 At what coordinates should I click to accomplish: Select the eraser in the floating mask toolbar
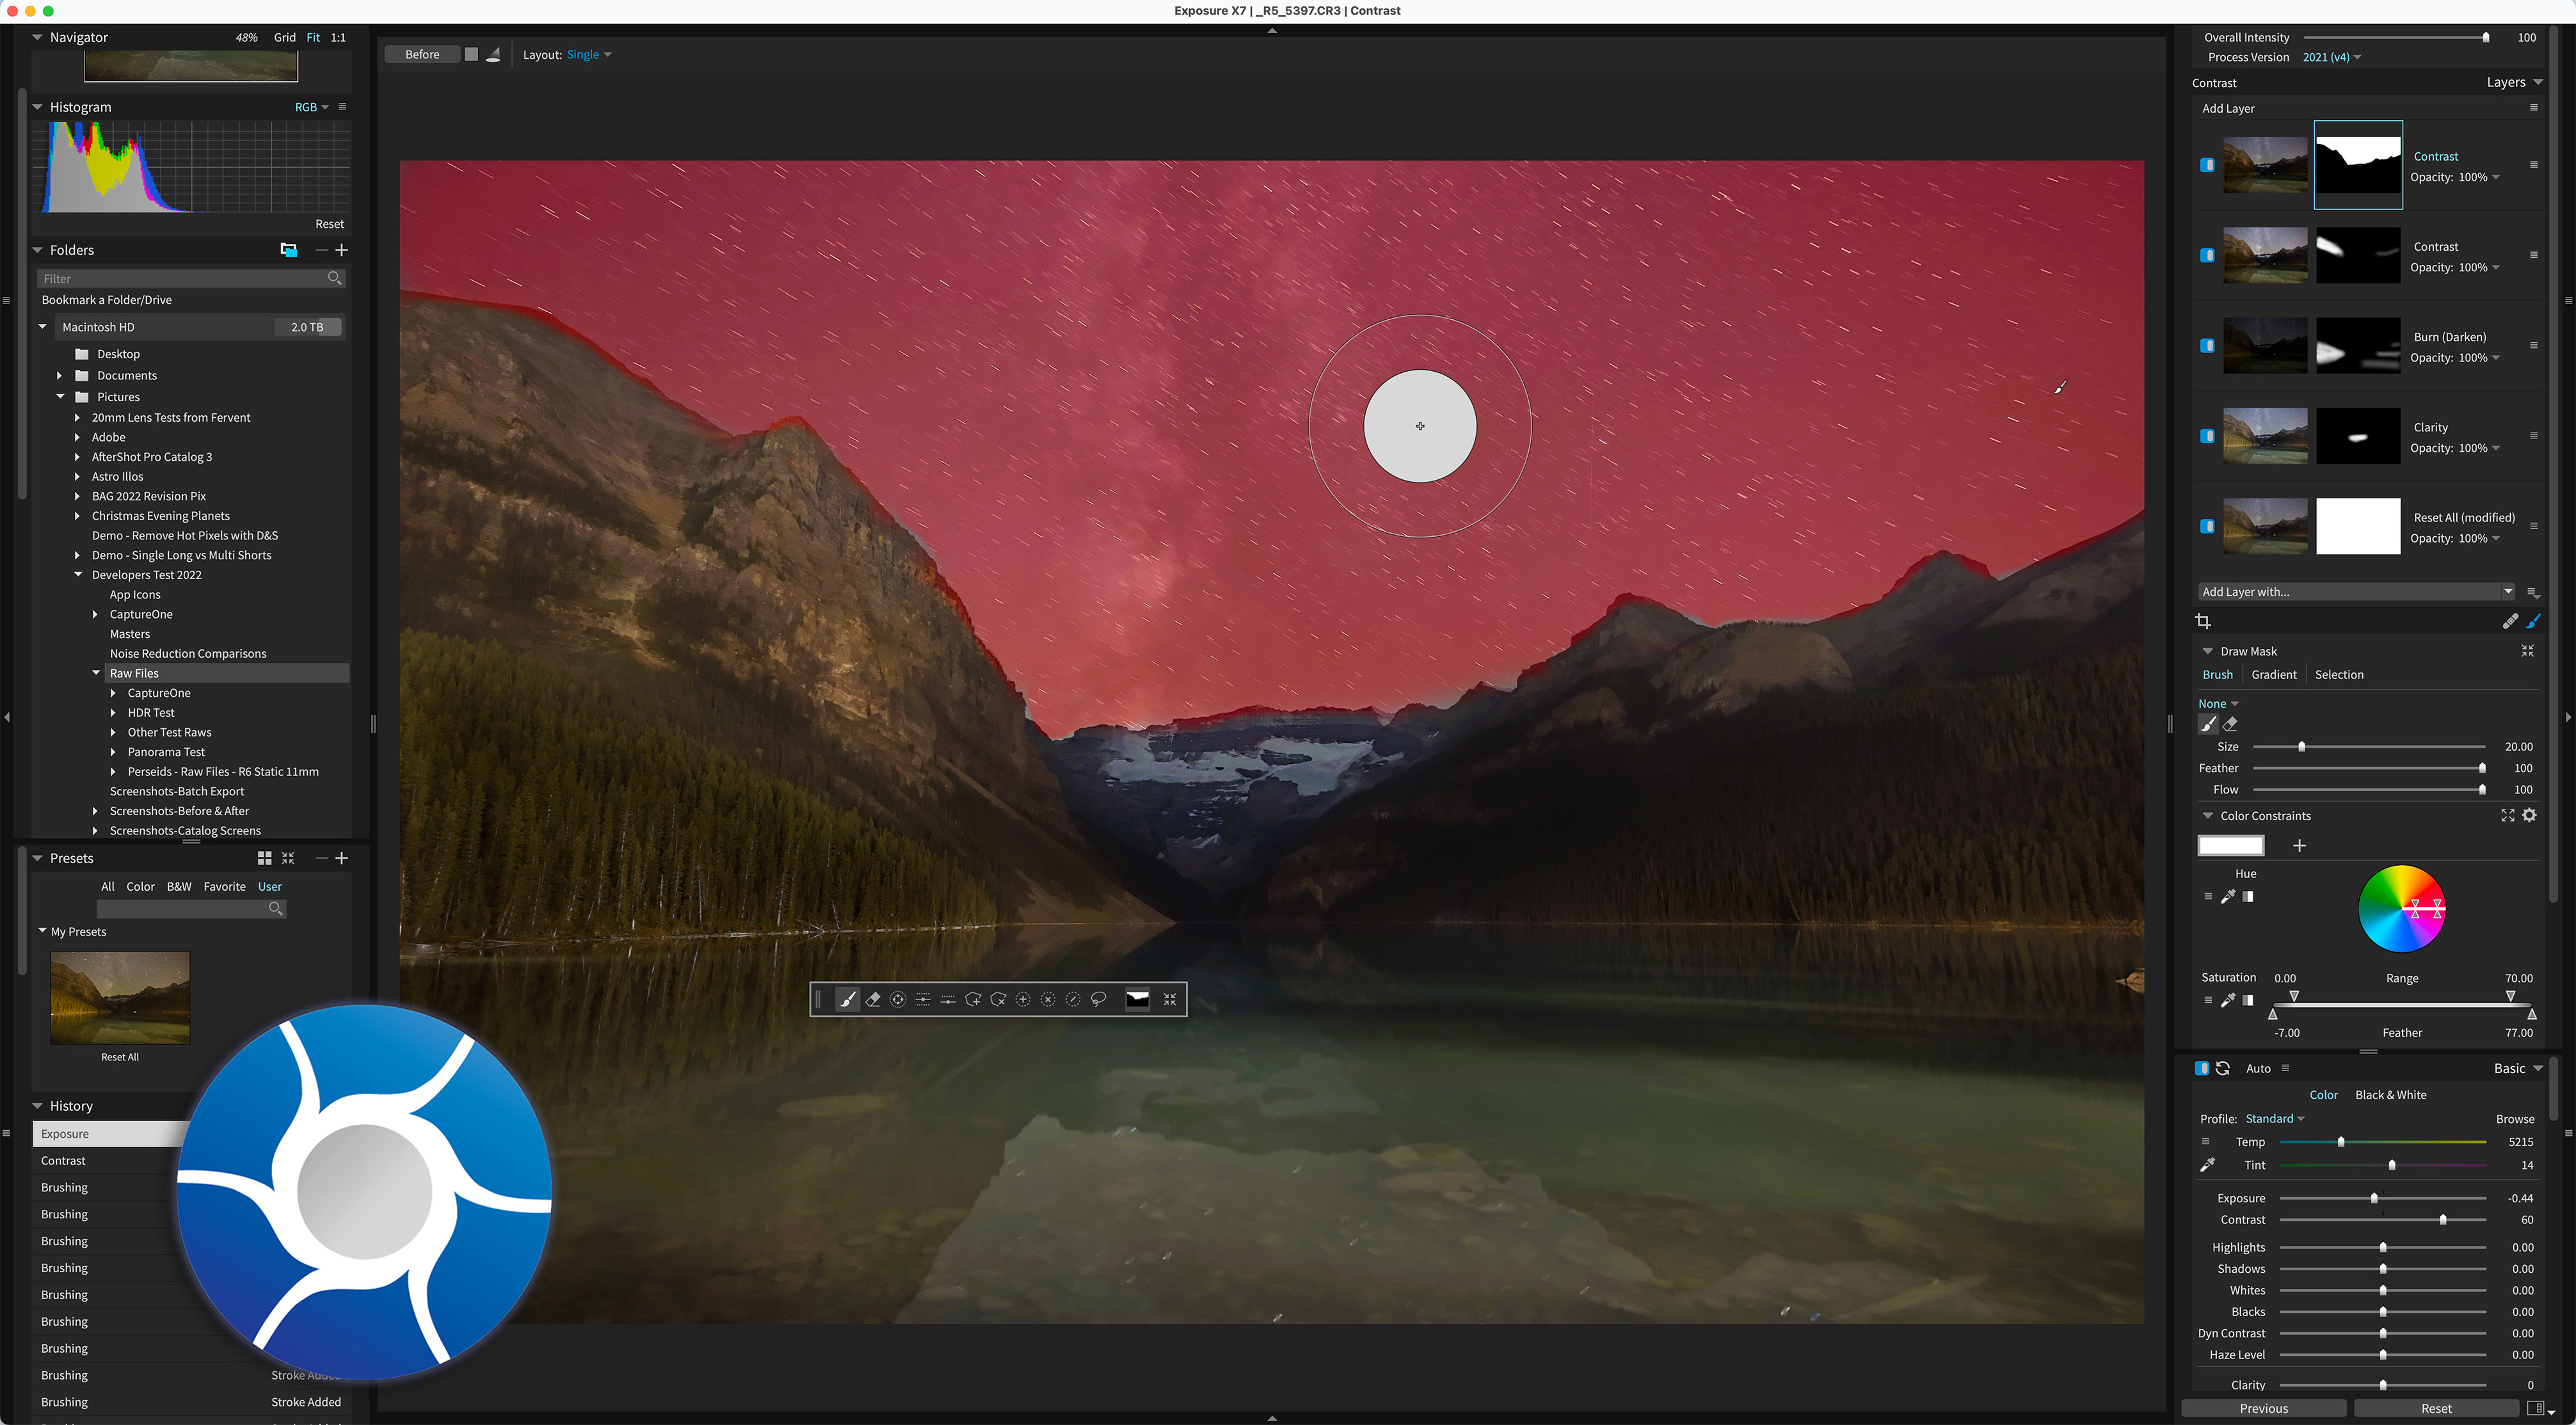coord(872,999)
